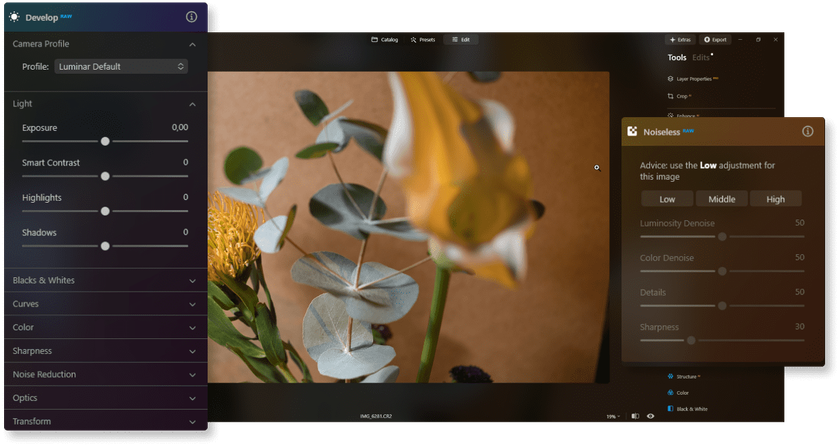This screenshot has height=446, width=840.
Task: Click the Noiseless Sharpness slider handle
Action: pyautogui.click(x=691, y=340)
